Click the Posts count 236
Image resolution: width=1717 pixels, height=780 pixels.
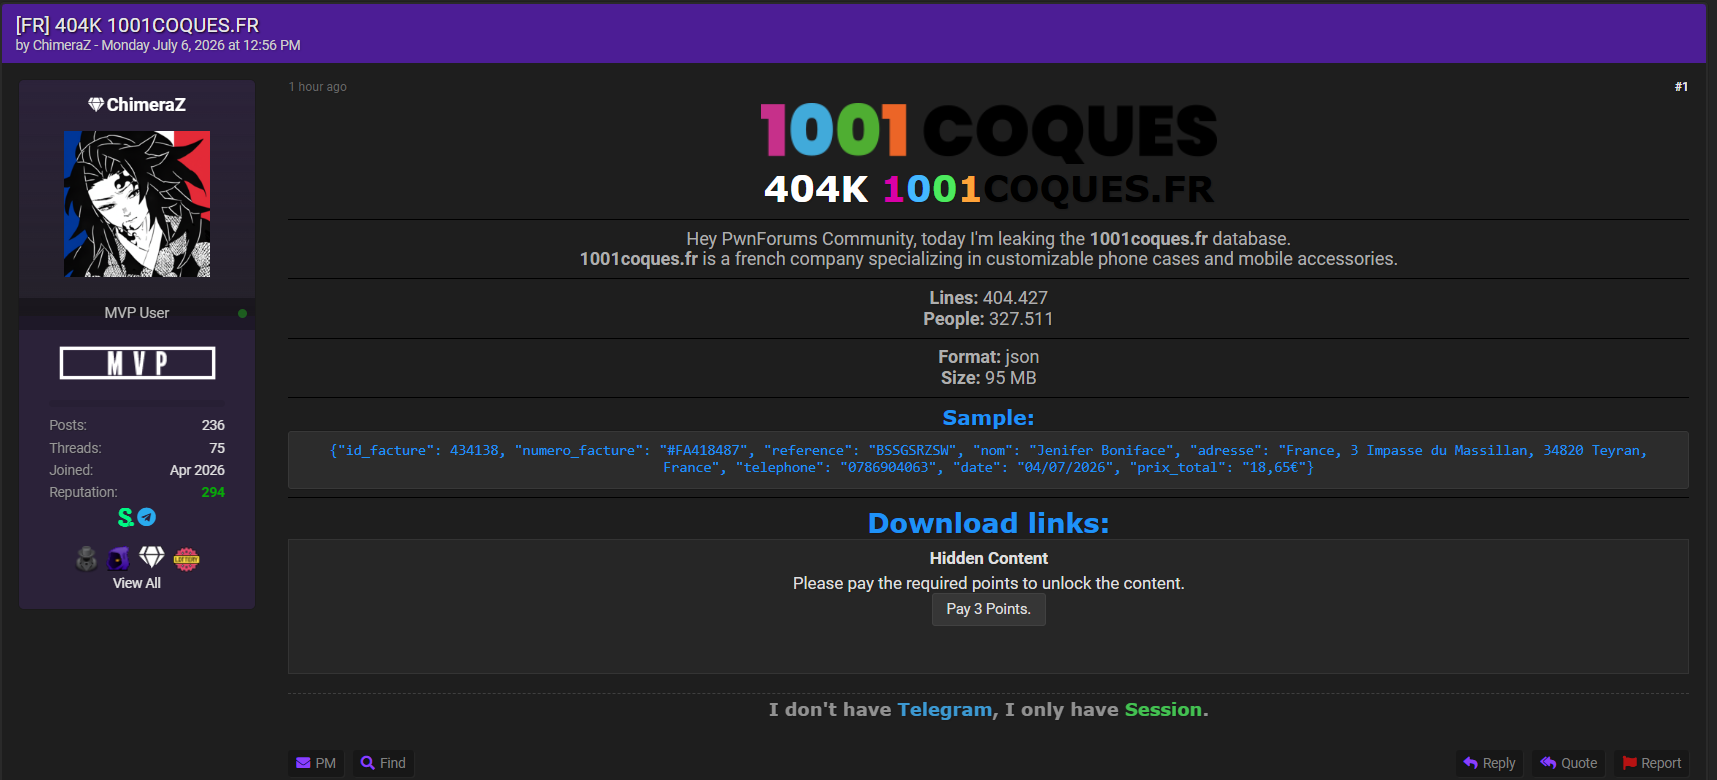[x=213, y=425]
